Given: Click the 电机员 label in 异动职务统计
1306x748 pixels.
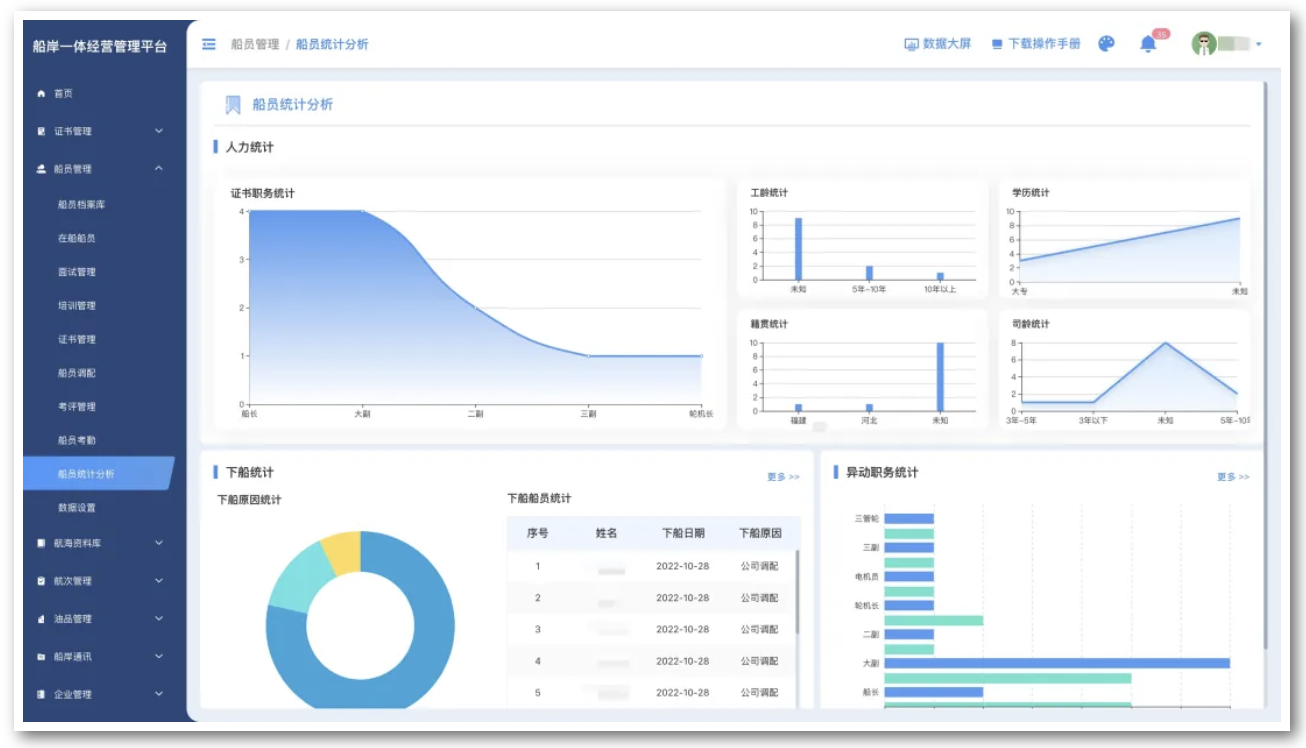Looking at the screenshot, I should [867, 577].
